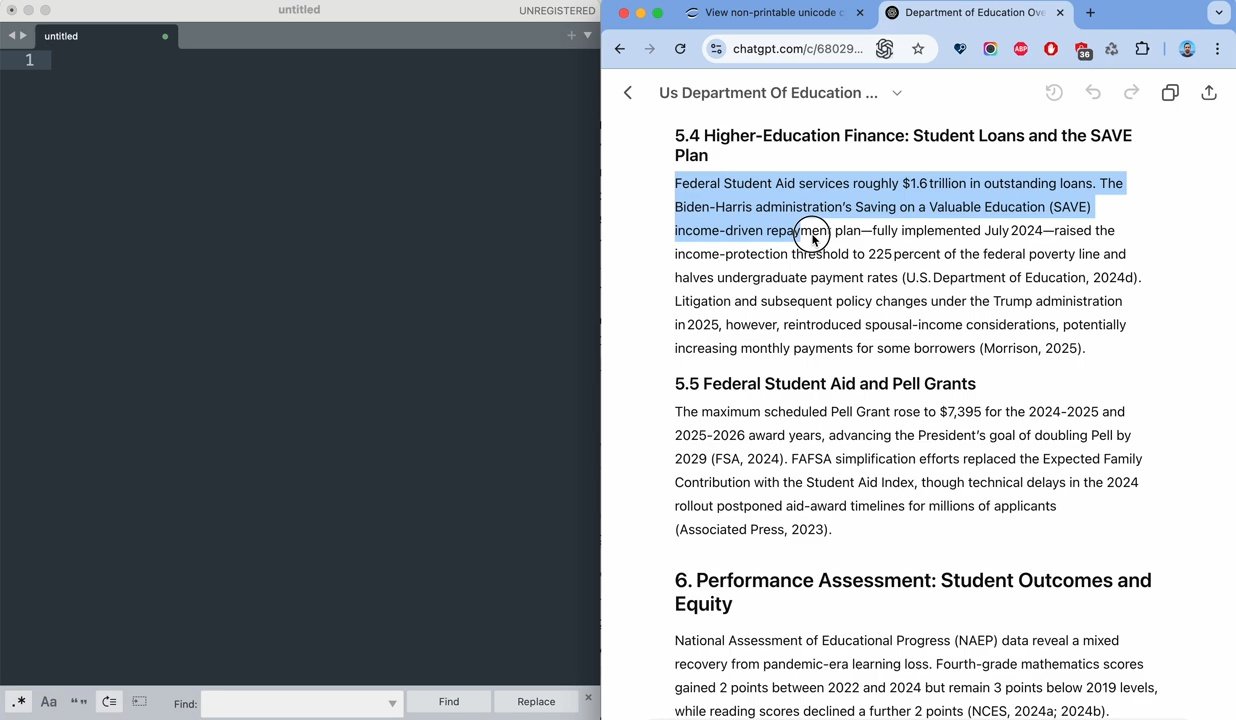Image resolution: width=1236 pixels, height=720 pixels.
Task: Click the wrap search icon
Action: click(x=109, y=702)
